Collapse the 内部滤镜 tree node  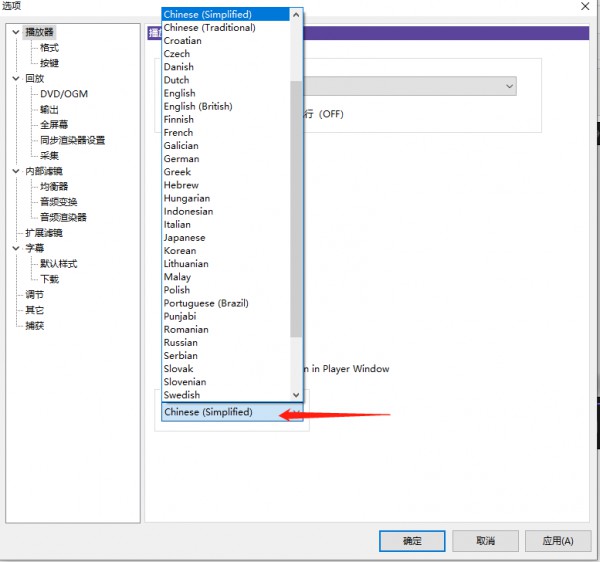tap(16, 171)
